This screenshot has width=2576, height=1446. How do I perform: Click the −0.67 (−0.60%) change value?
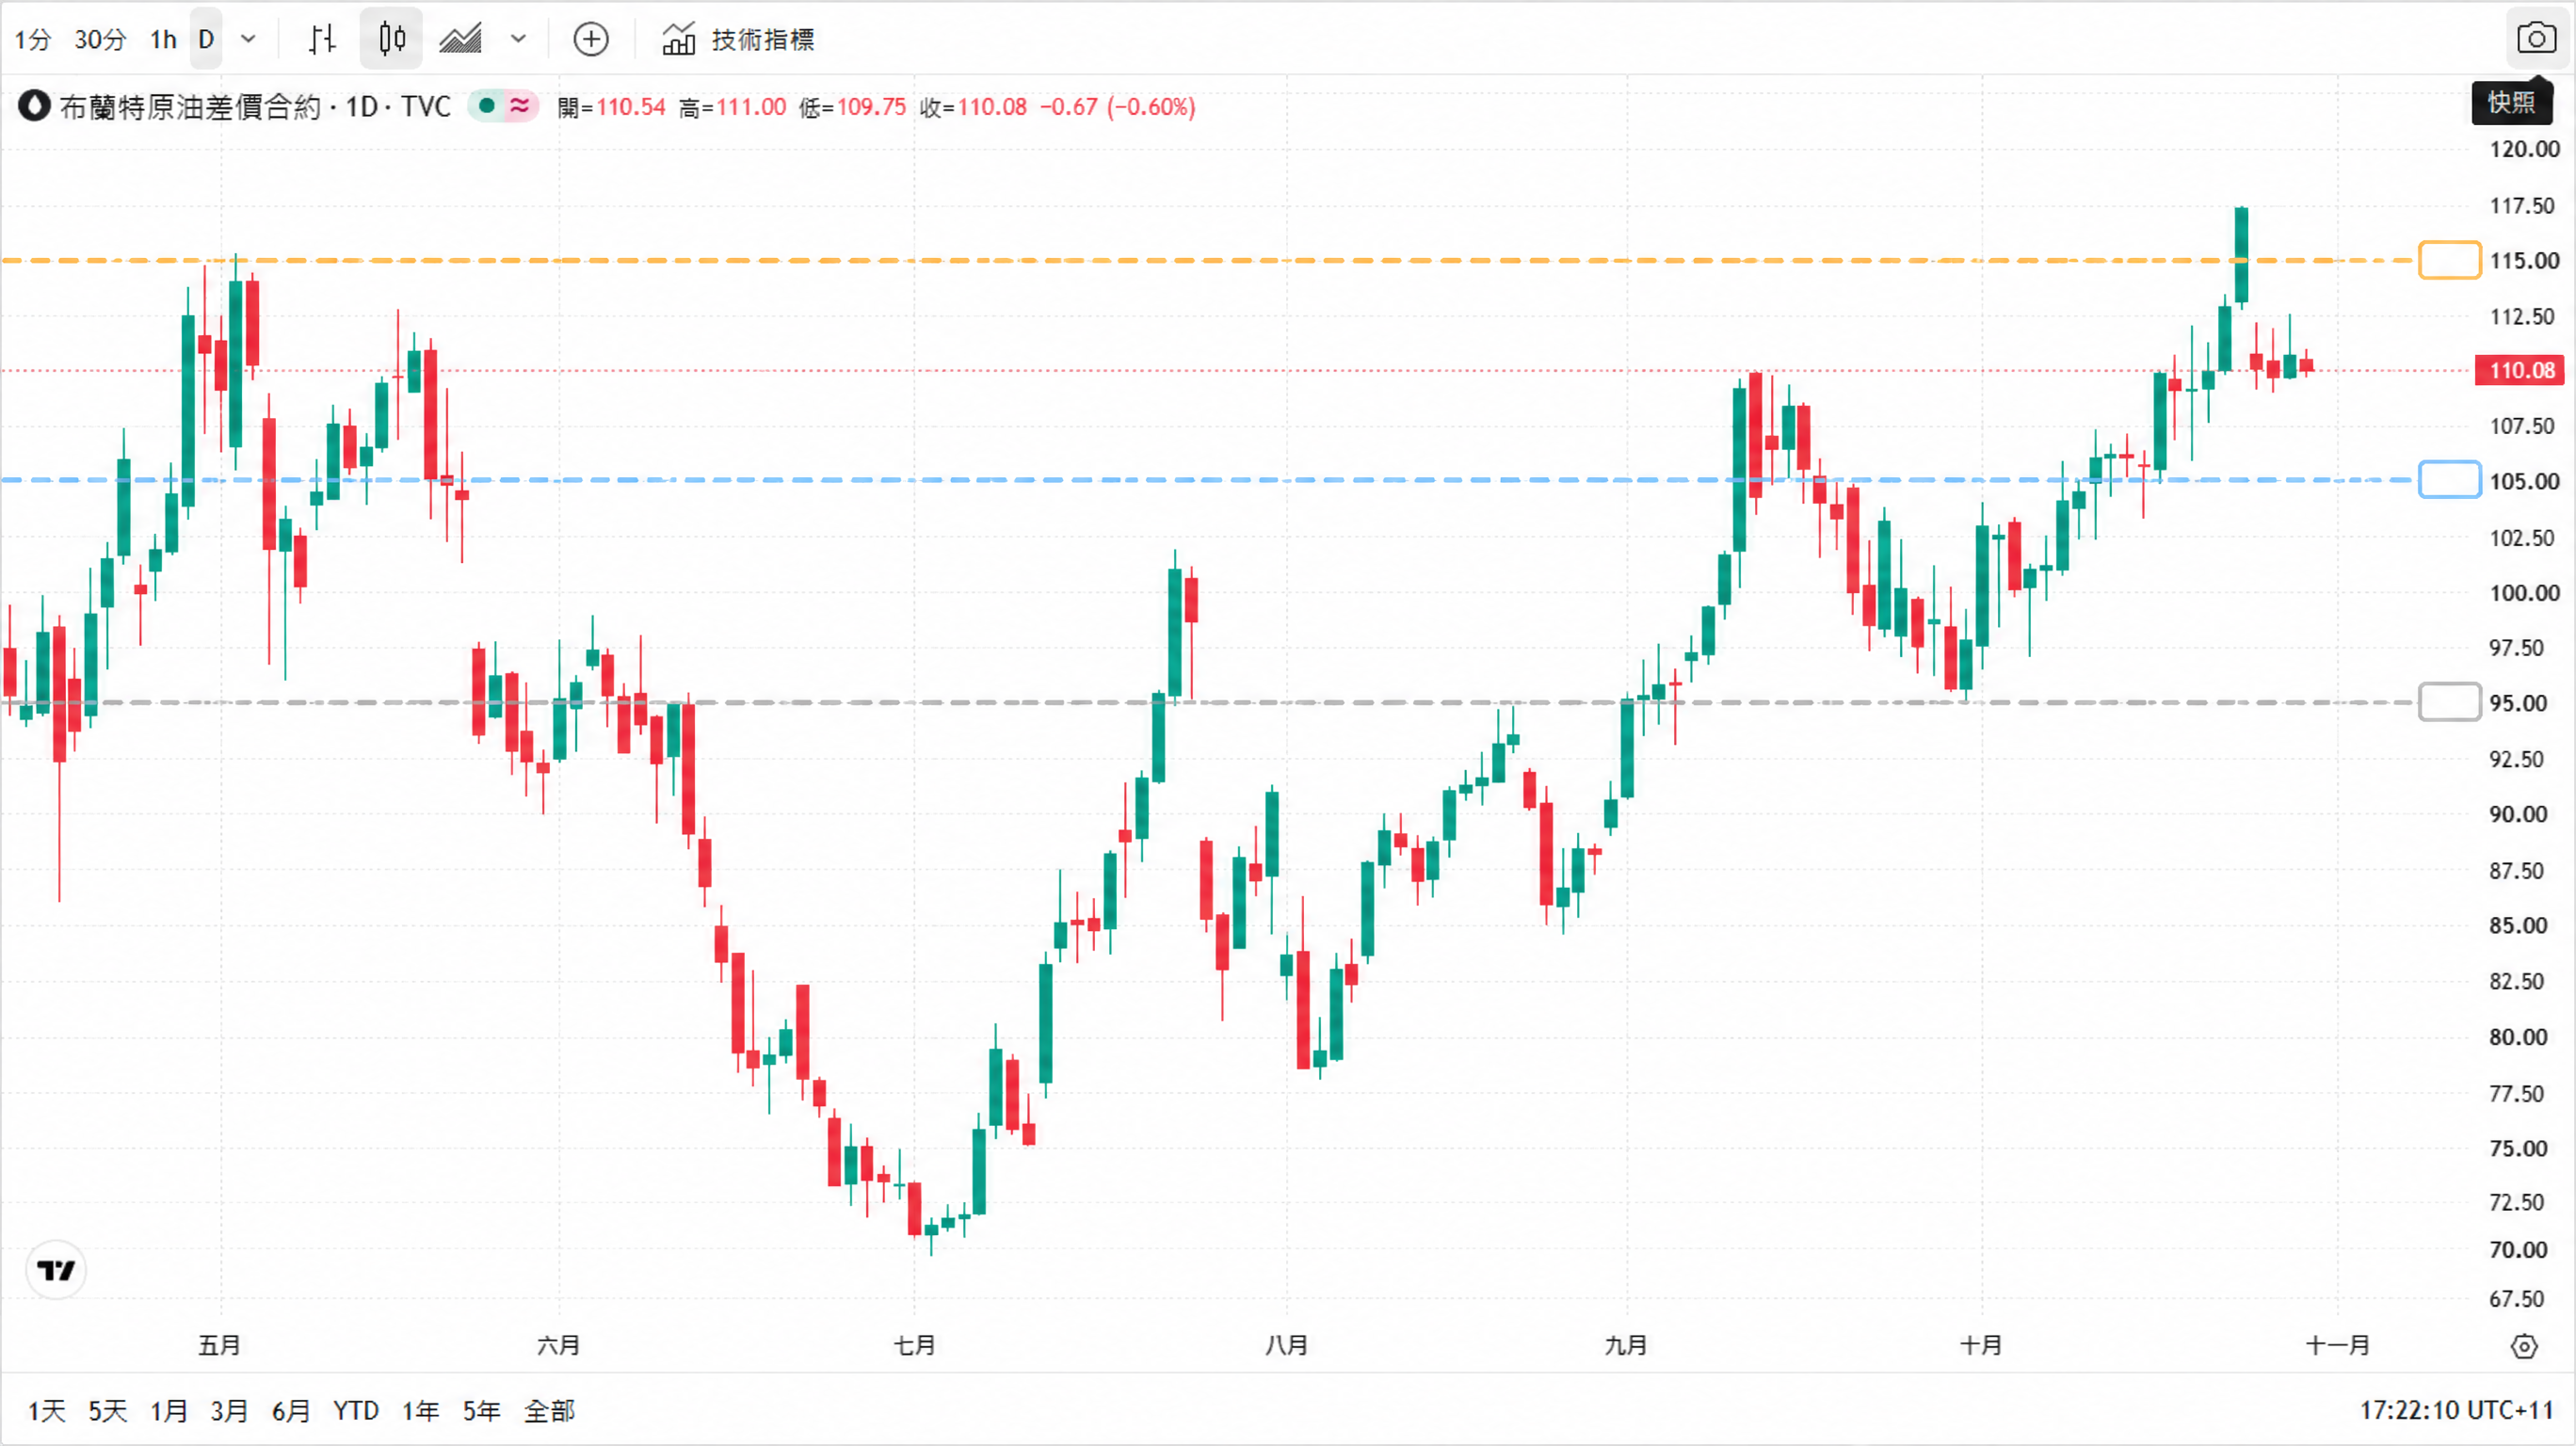[1117, 106]
